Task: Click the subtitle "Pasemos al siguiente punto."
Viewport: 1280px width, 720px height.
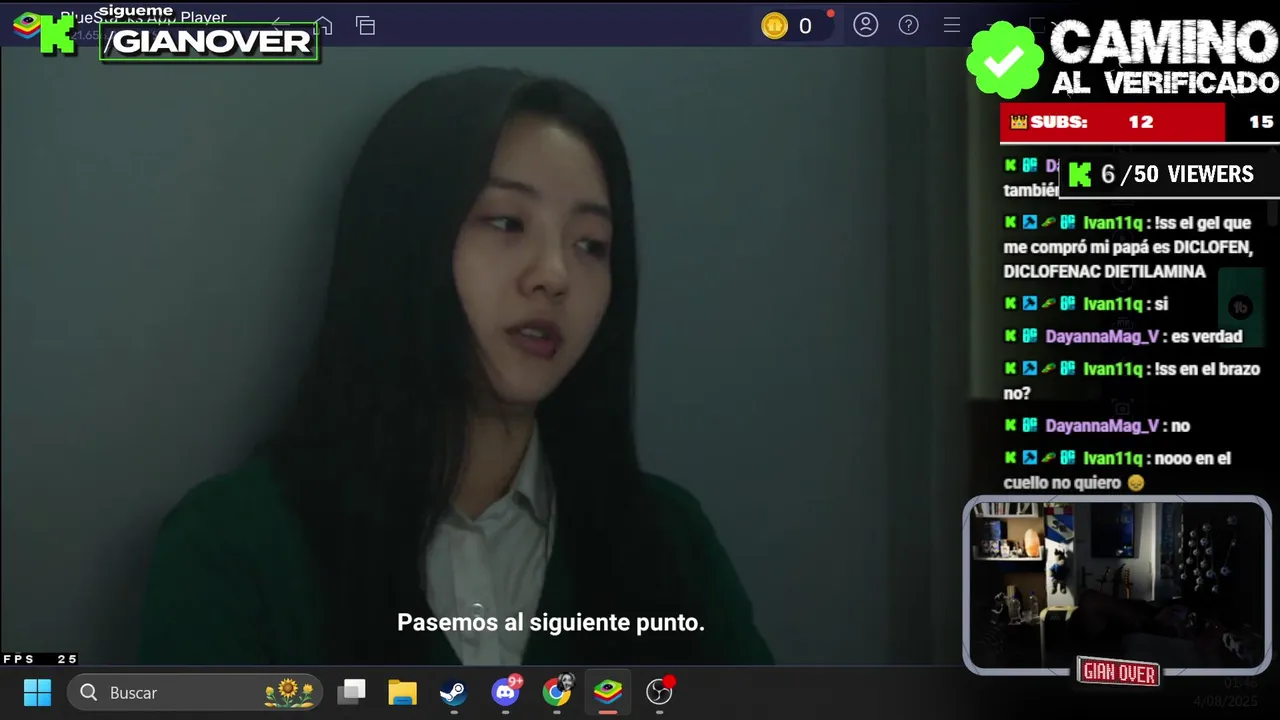Action: [551, 622]
